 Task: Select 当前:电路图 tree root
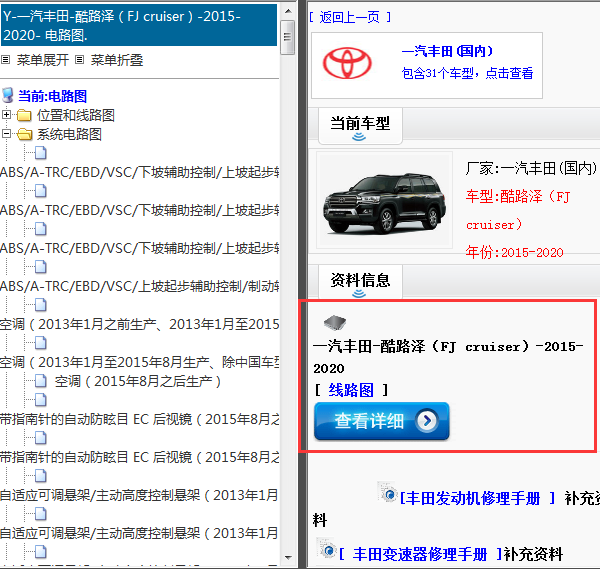(52, 96)
